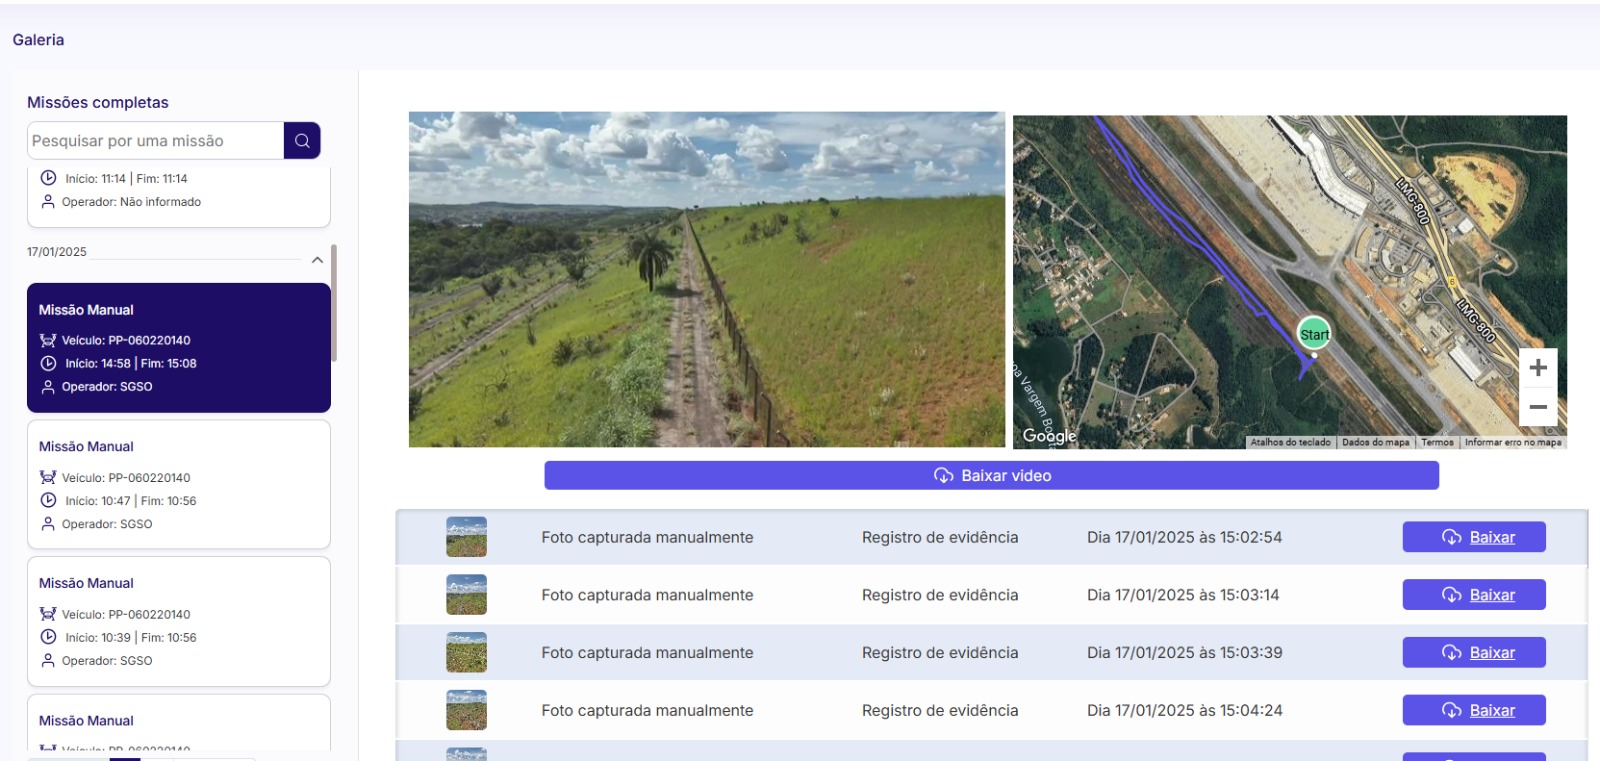Open thumbnail of the 15:02:54 photo

click(466, 537)
